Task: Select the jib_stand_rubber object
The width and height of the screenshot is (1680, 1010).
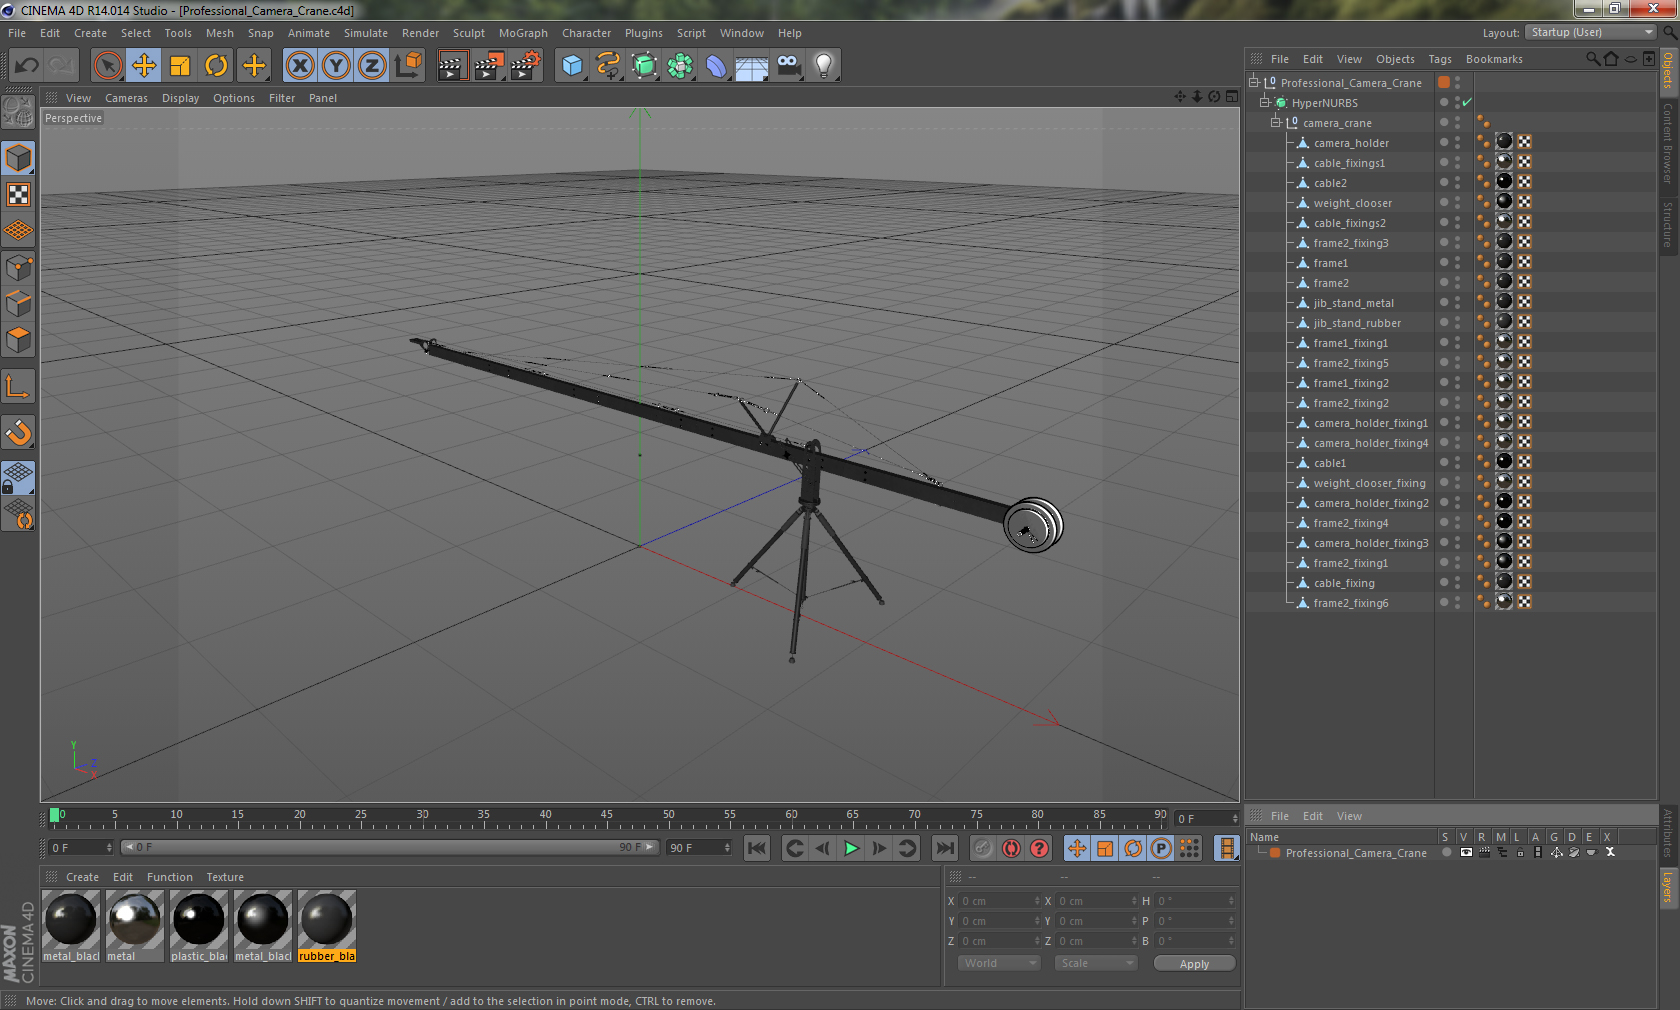Action: [x=1357, y=323]
